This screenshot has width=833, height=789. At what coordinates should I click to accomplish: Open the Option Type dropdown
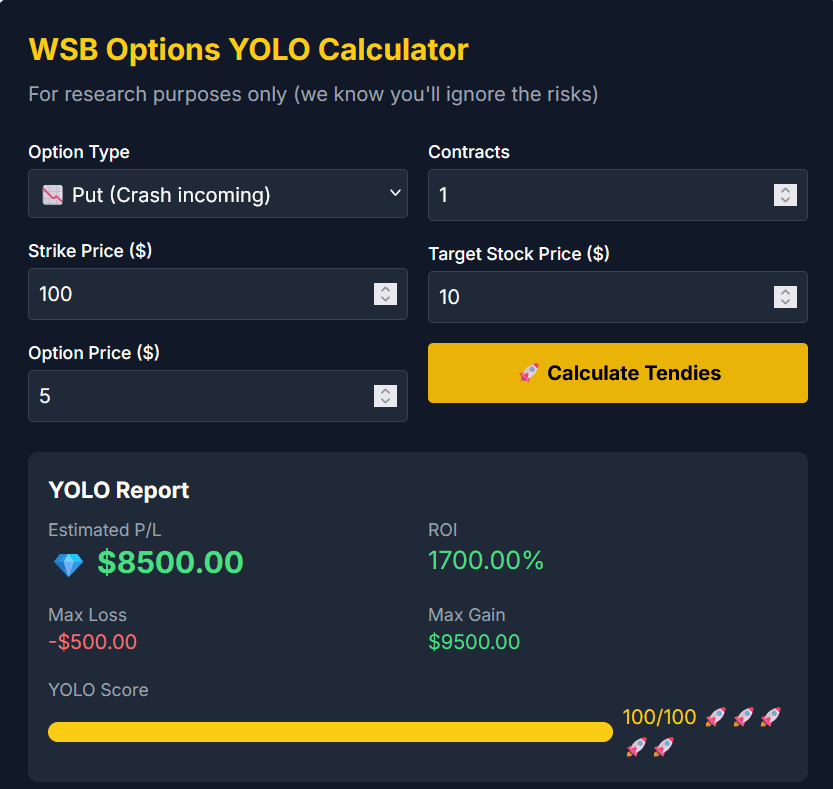(x=217, y=194)
